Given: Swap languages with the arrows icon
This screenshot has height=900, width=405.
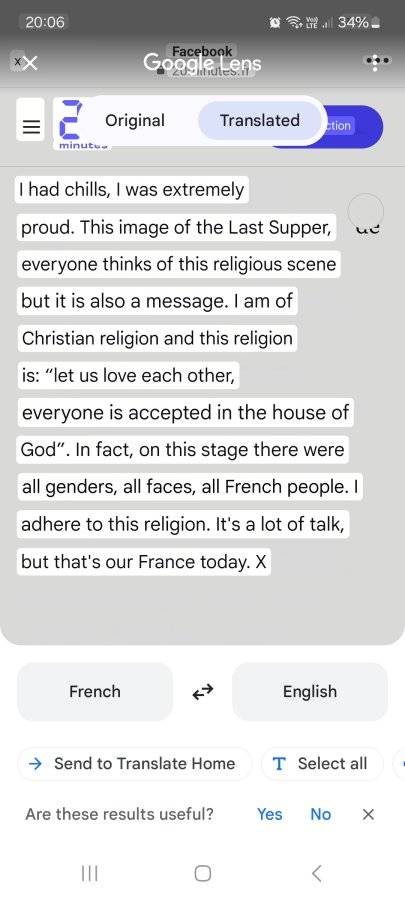Looking at the screenshot, I should click(202, 692).
